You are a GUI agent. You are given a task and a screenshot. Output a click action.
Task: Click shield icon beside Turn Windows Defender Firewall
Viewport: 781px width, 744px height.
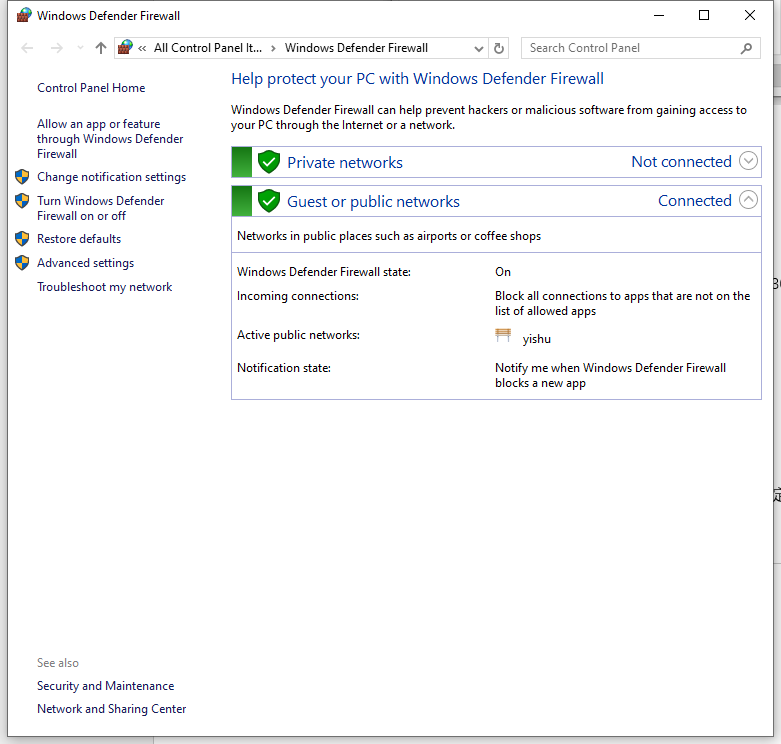[x=22, y=200]
